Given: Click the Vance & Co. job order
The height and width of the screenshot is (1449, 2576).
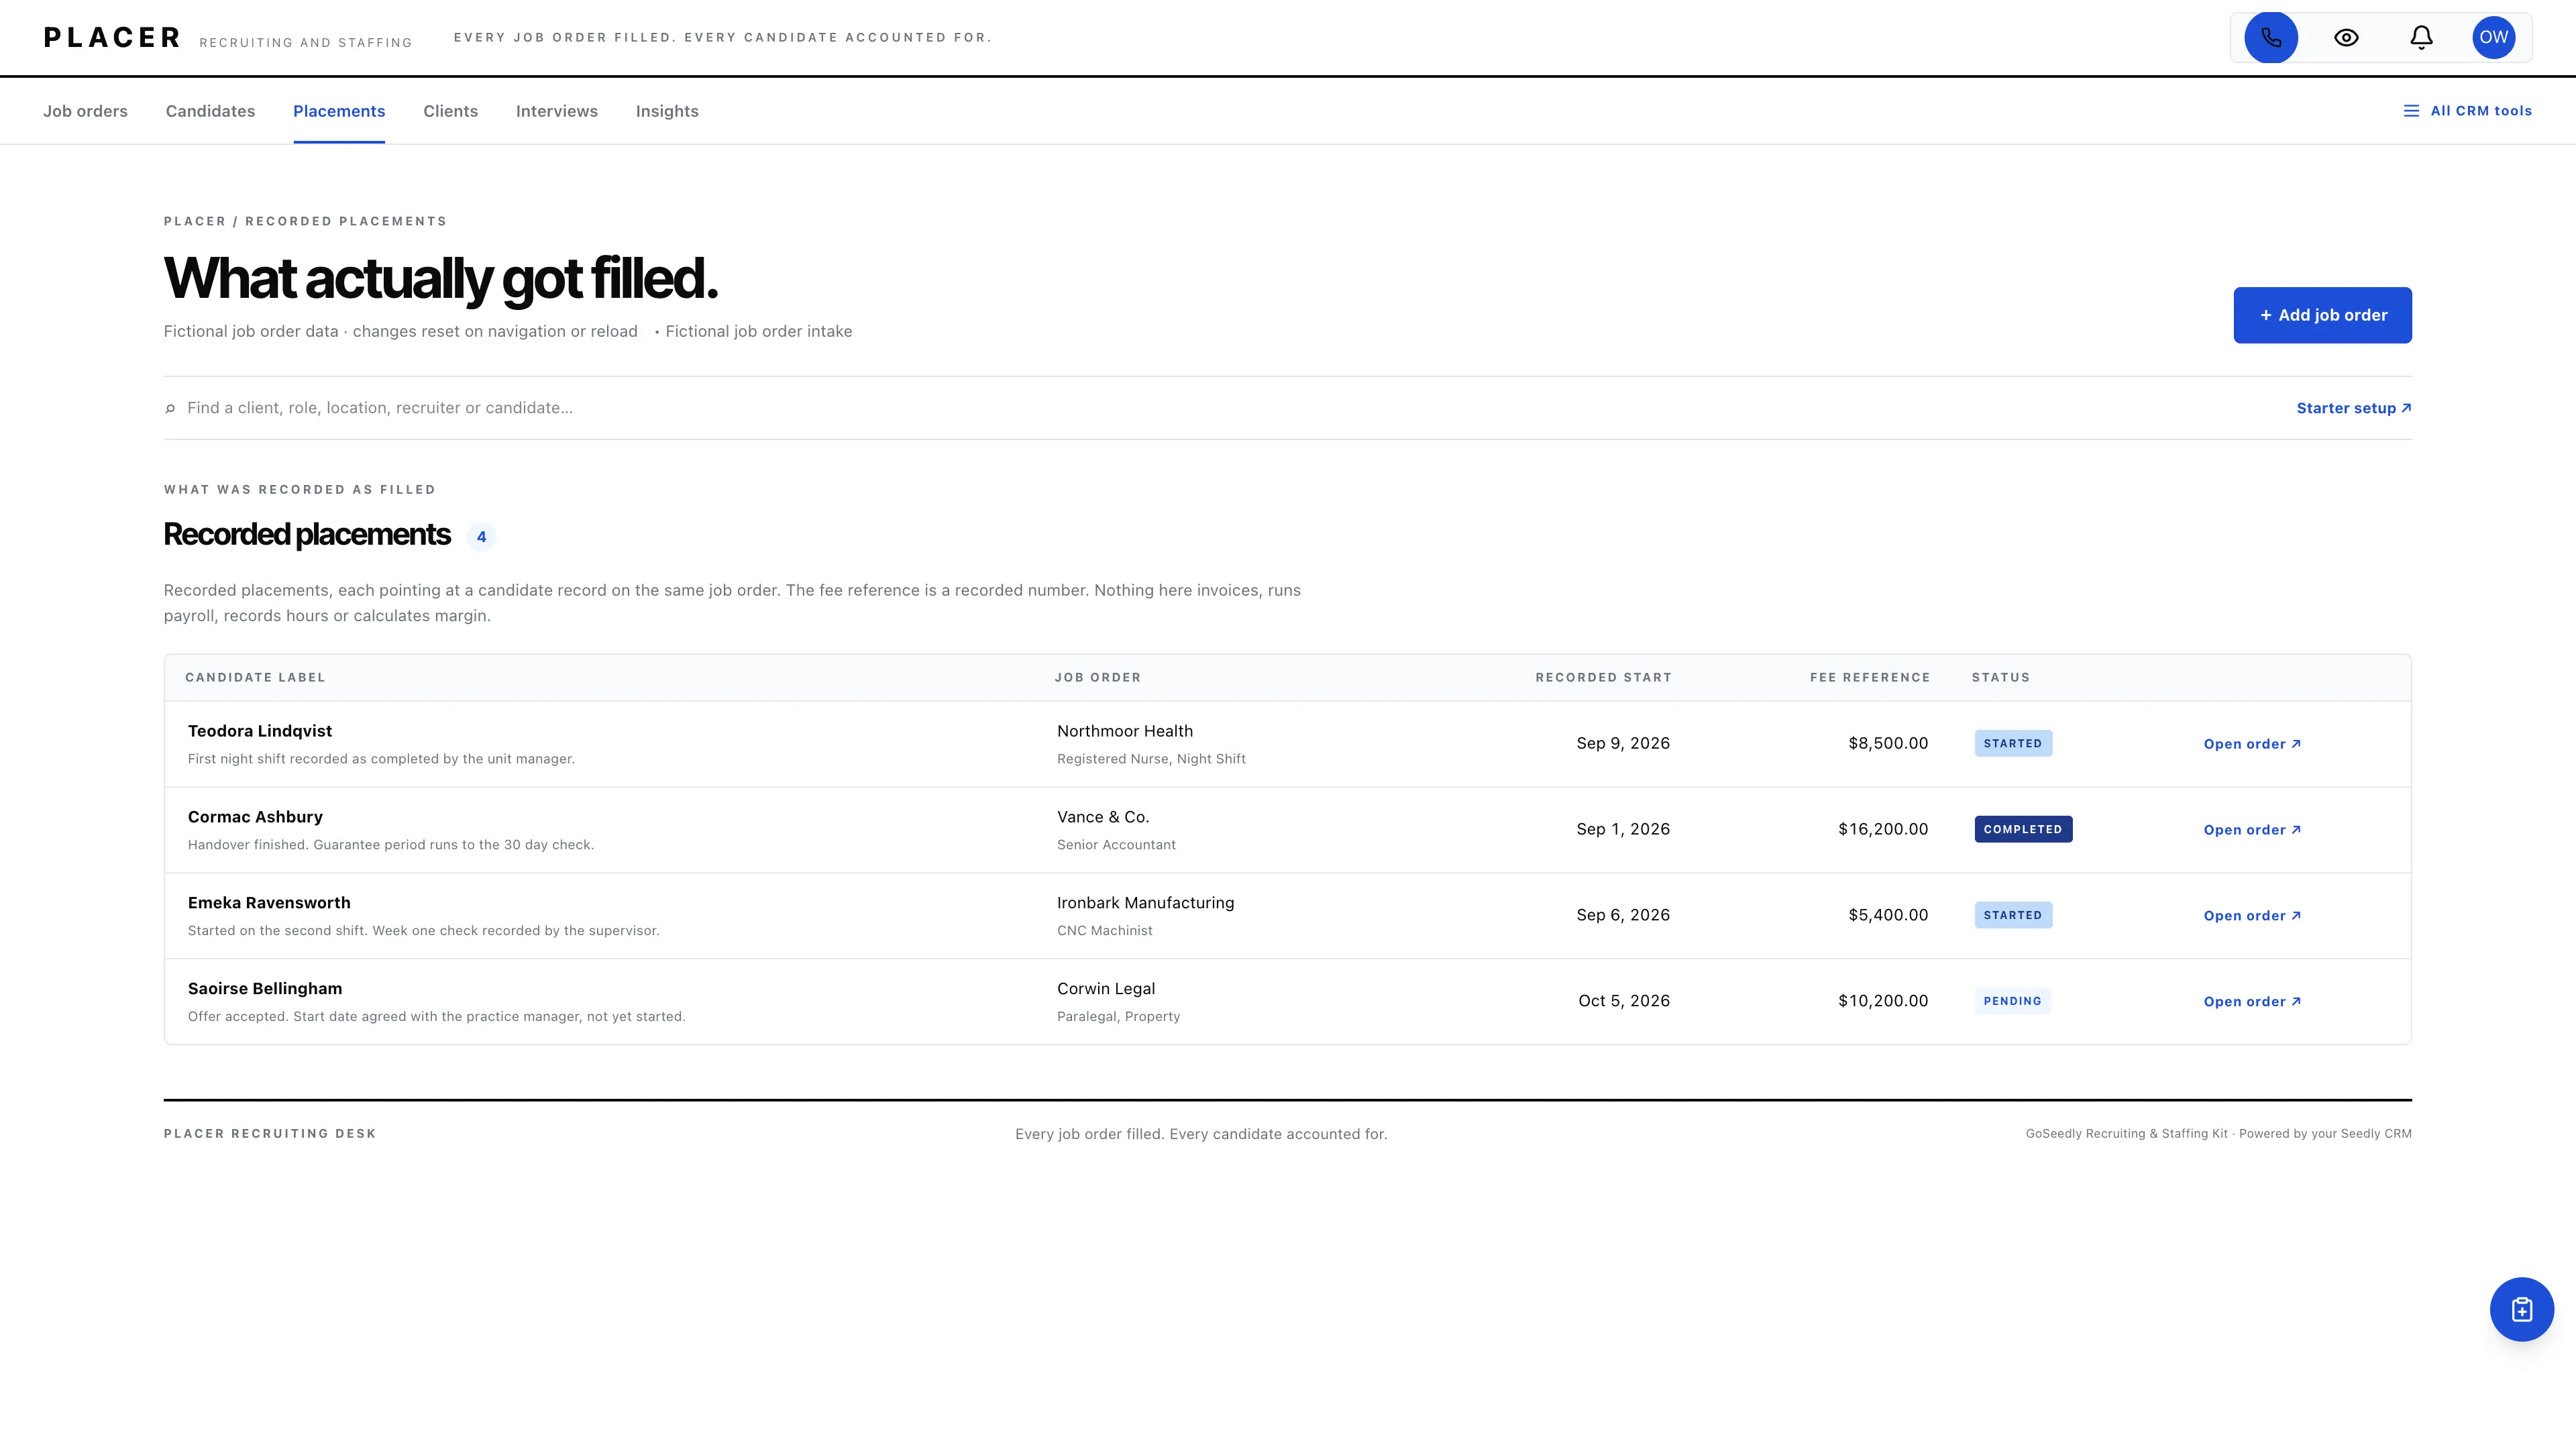Looking at the screenshot, I should [1103, 817].
